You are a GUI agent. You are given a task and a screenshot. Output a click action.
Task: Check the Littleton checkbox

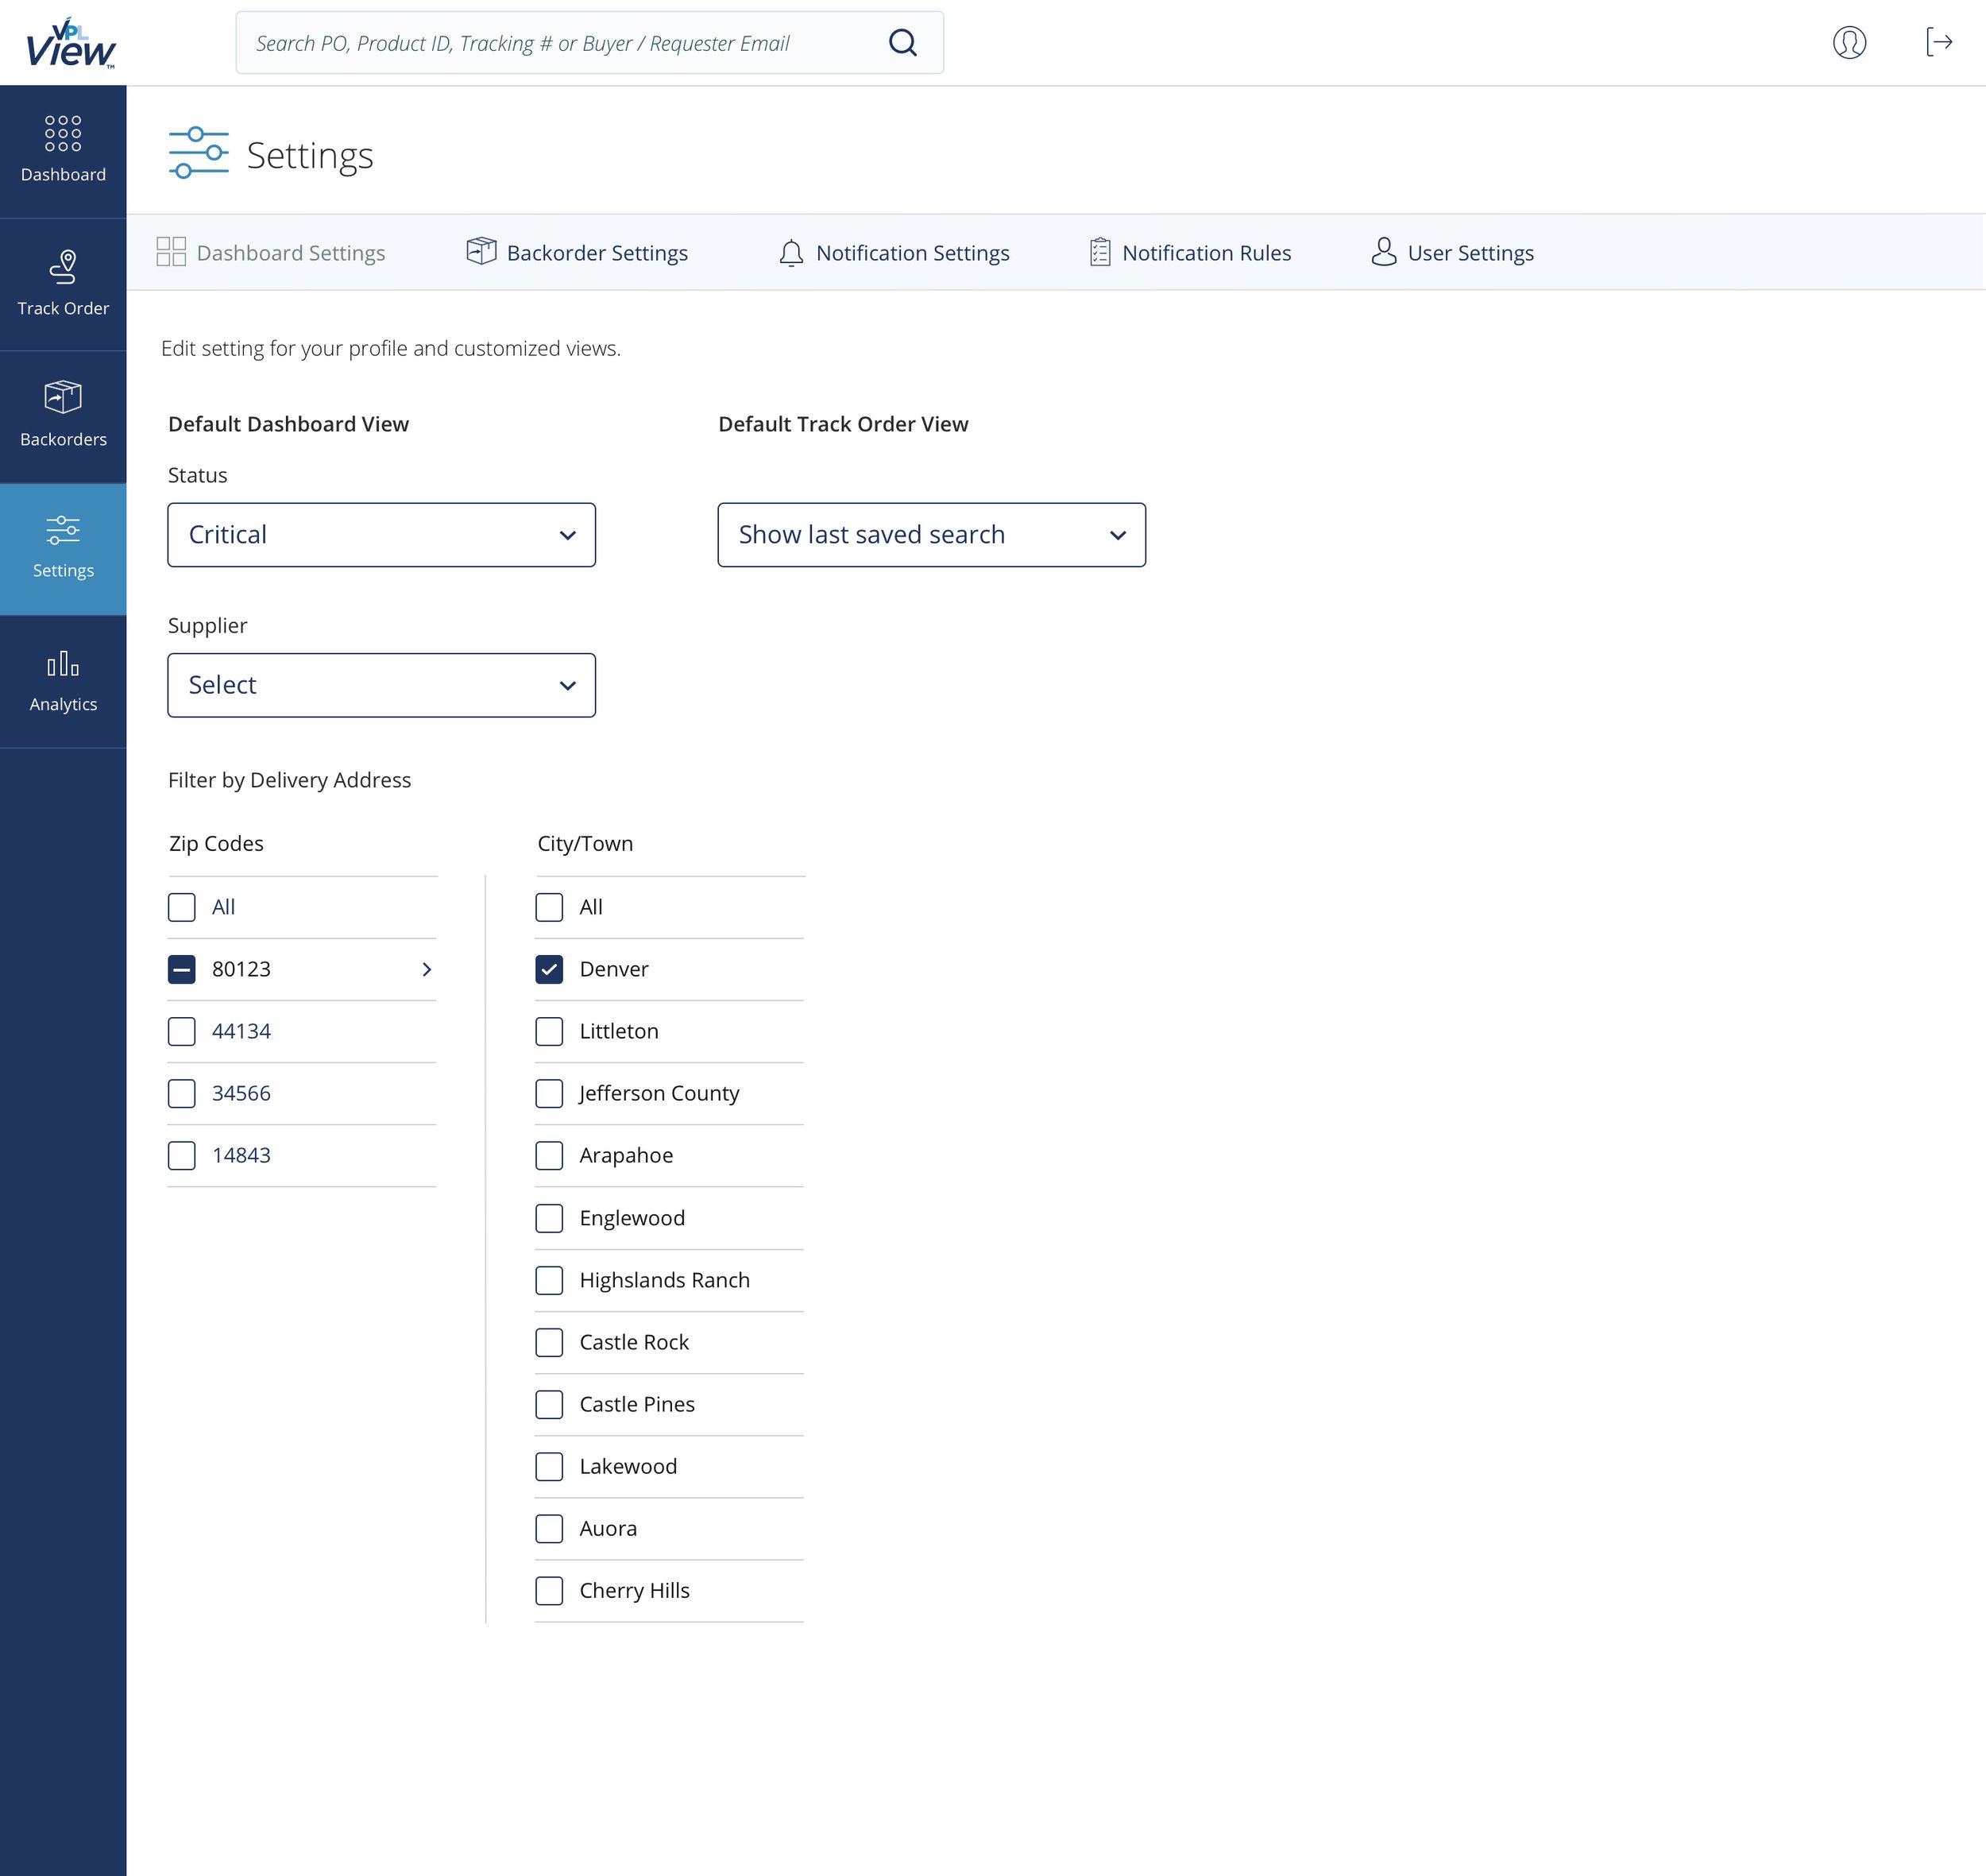[x=549, y=1031]
